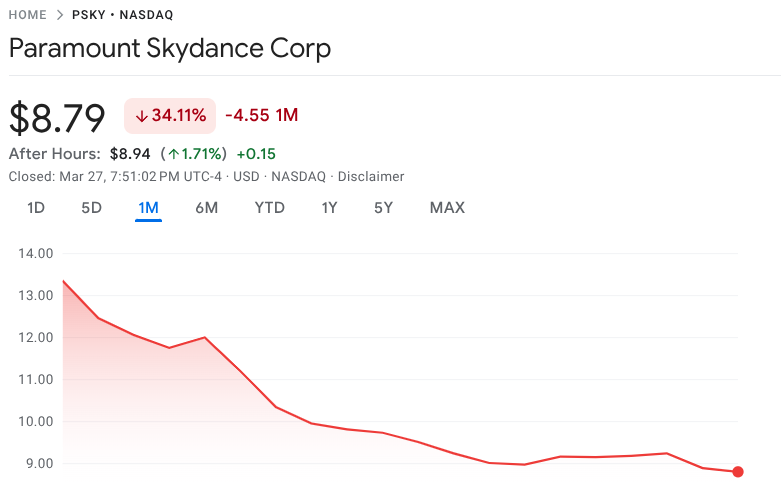781x494 pixels.
Task: Click the Closed: Mar 27 timestamp text
Action: click(x=115, y=177)
